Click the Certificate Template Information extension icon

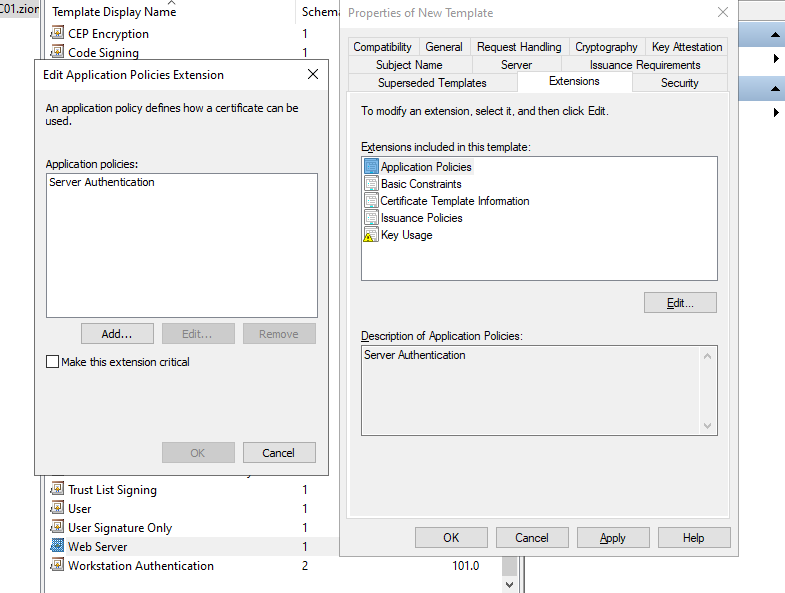click(x=371, y=200)
